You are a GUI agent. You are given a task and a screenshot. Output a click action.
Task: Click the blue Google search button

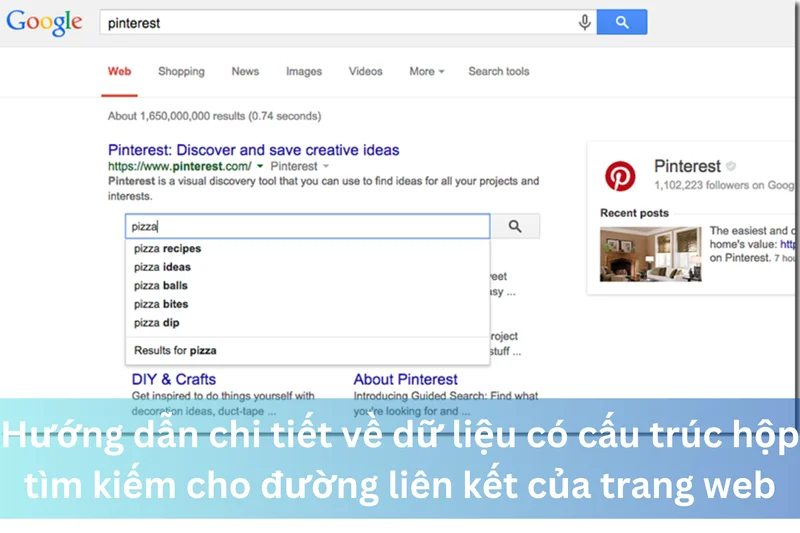pyautogui.click(x=621, y=22)
